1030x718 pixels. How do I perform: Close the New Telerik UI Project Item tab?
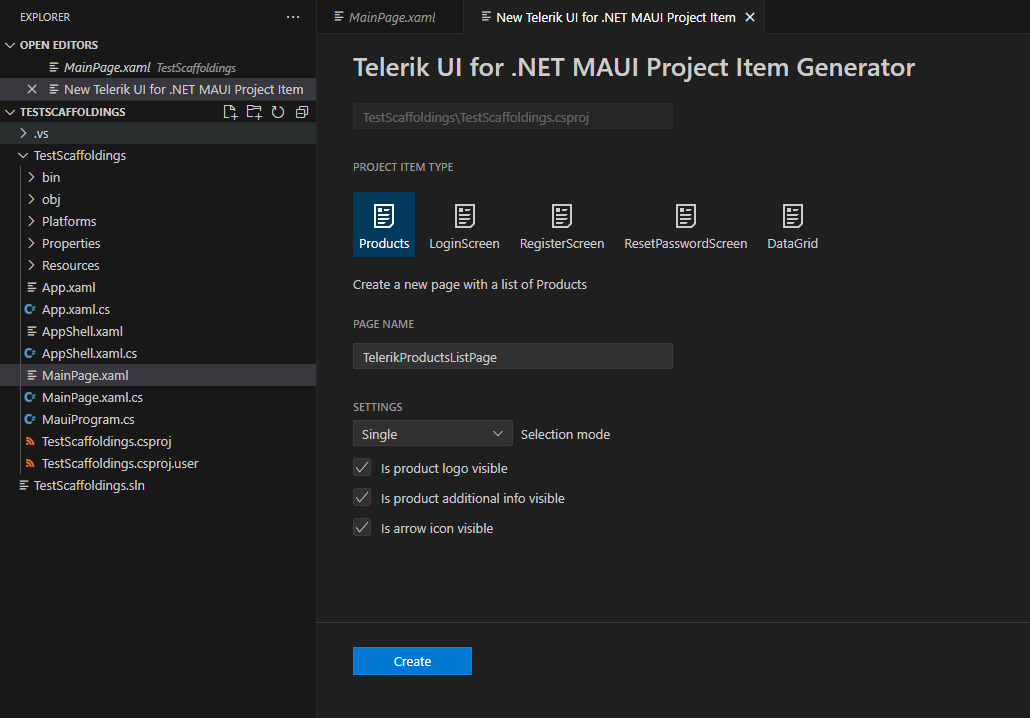(x=750, y=17)
